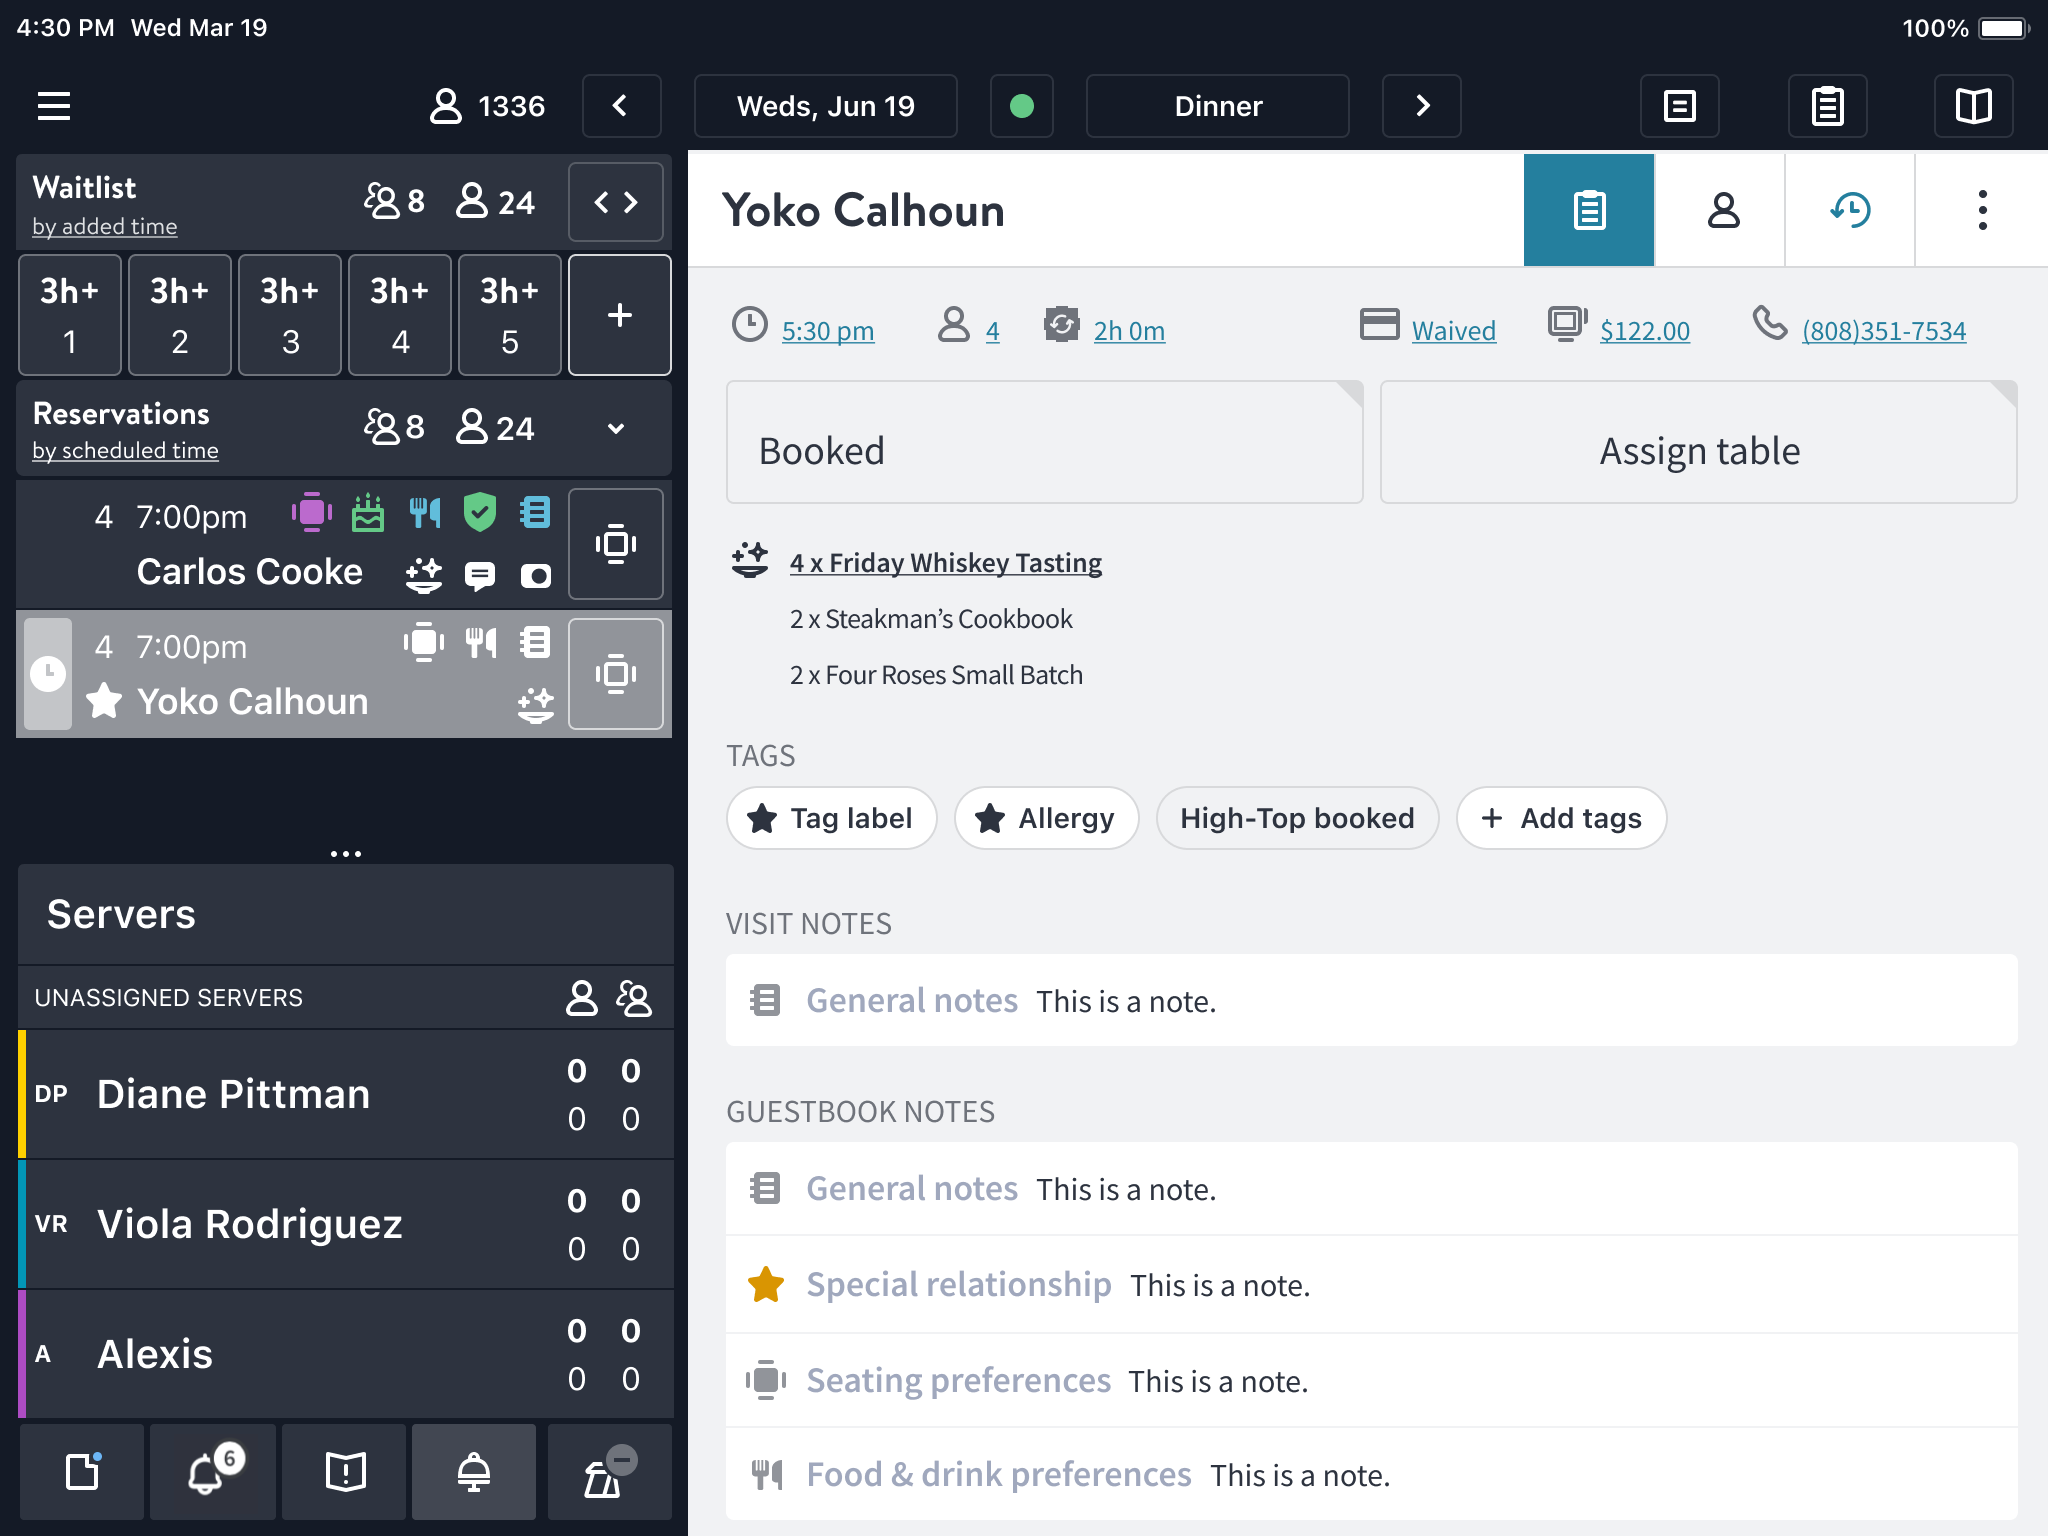Screen dimensions: 2048x1536
Task: Select the reservation details clipboard tab
Action: (1589, 210)
